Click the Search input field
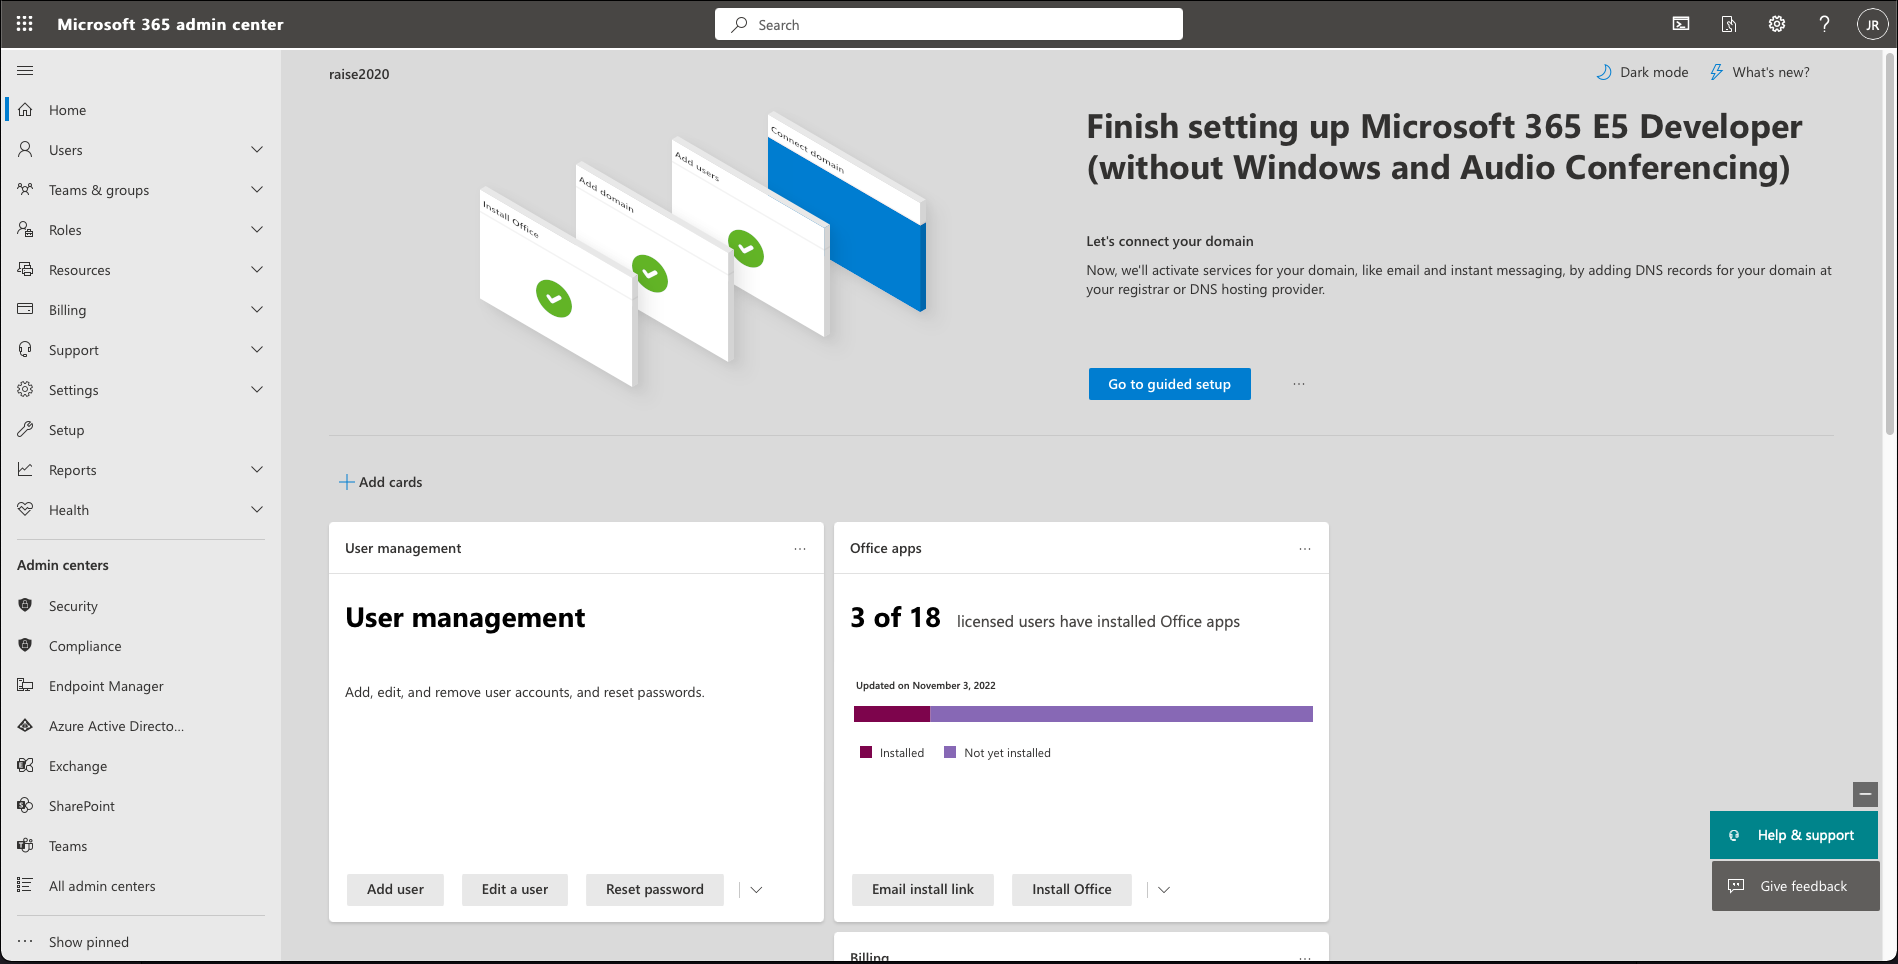Viewport: 1898px width, 964px height. 948,25
